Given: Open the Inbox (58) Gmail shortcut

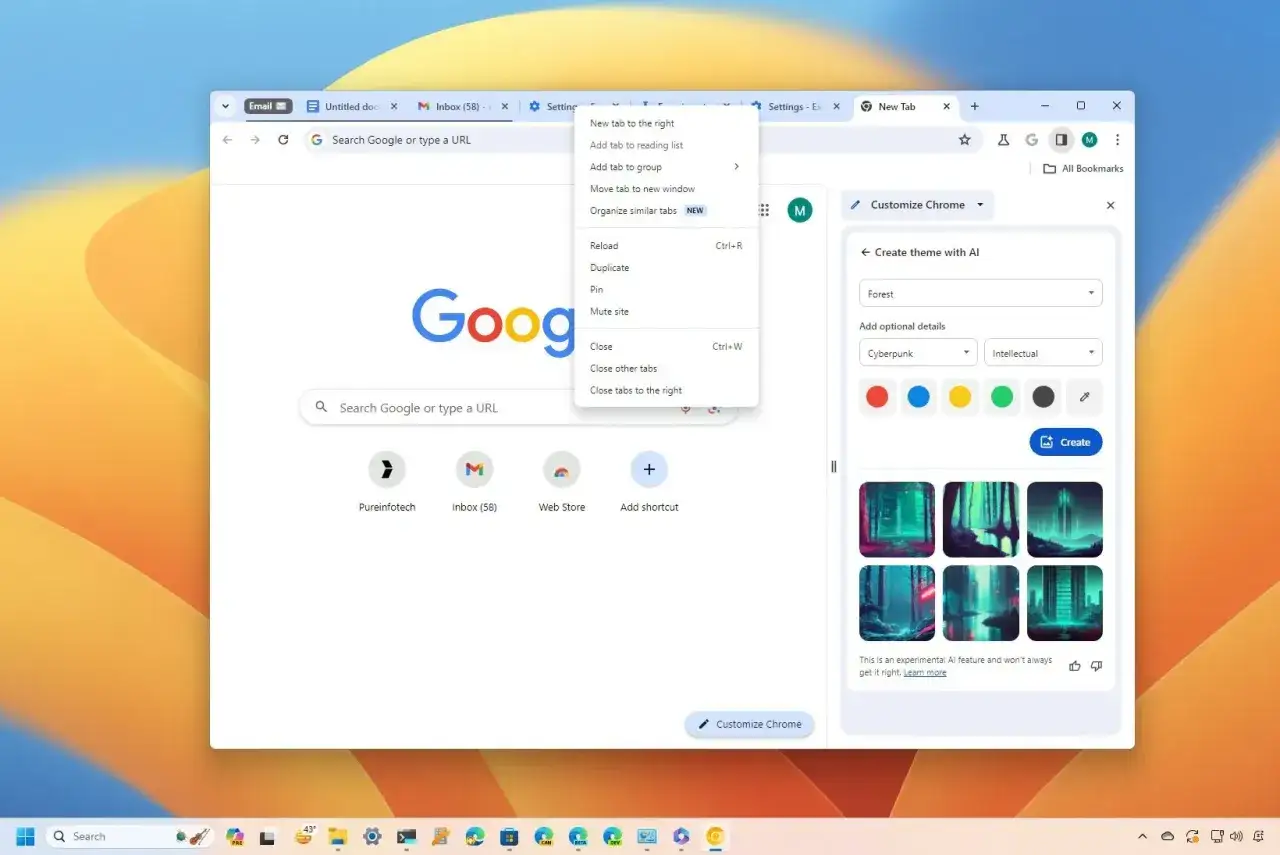Looking at the screenshot, I should point(474,481).
